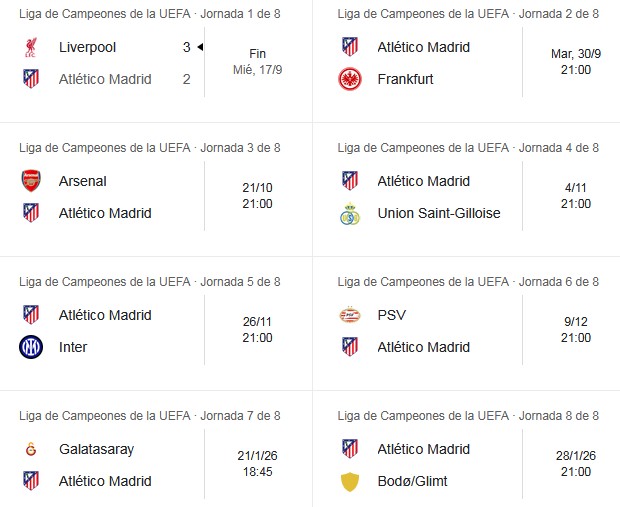
Task: Click the Union Saint-Gilloise crest icon
Action: pos(350,213)
